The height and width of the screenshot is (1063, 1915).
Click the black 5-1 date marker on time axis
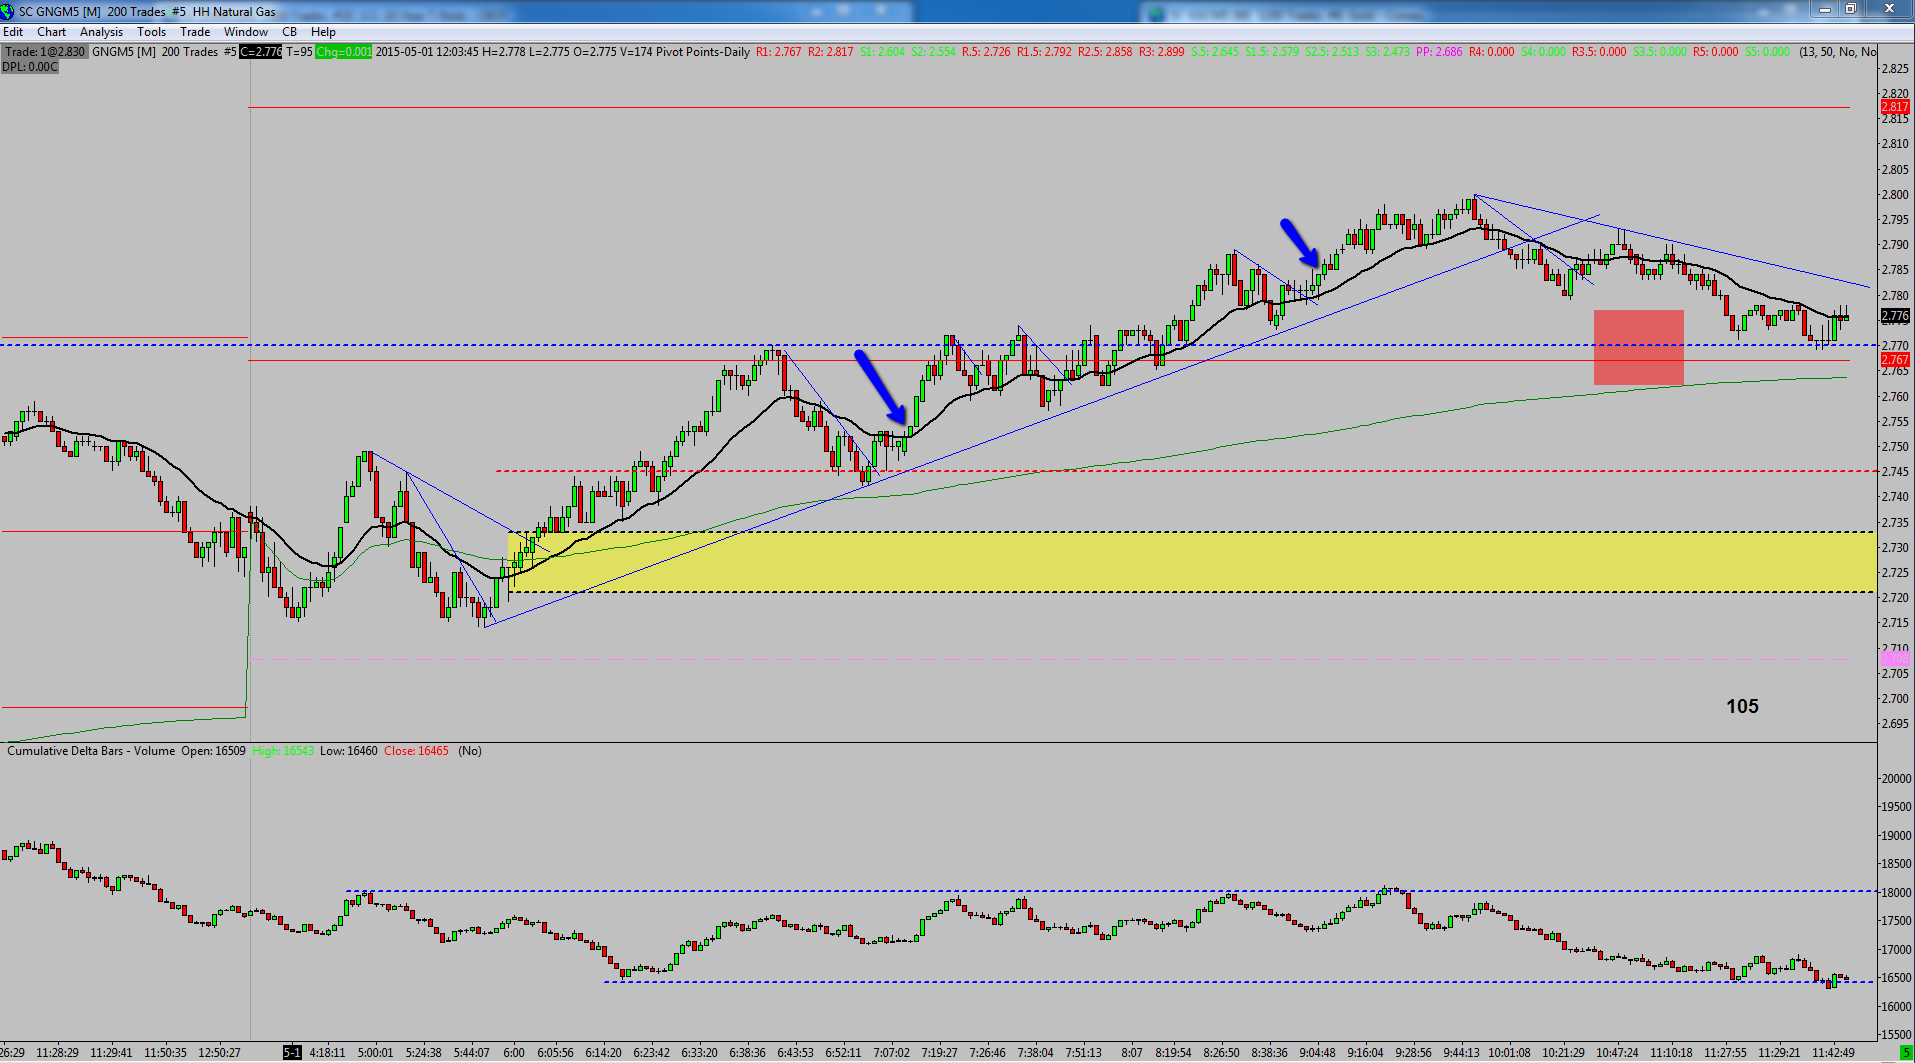pyautogui.click(x=292, y=1052)
